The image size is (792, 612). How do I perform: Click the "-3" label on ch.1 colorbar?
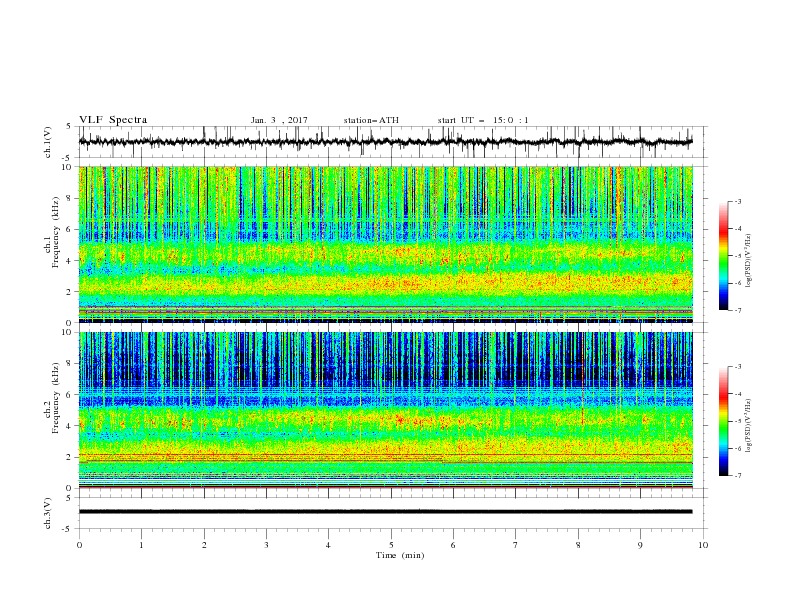pyautogui.click(x=737, y=201)
